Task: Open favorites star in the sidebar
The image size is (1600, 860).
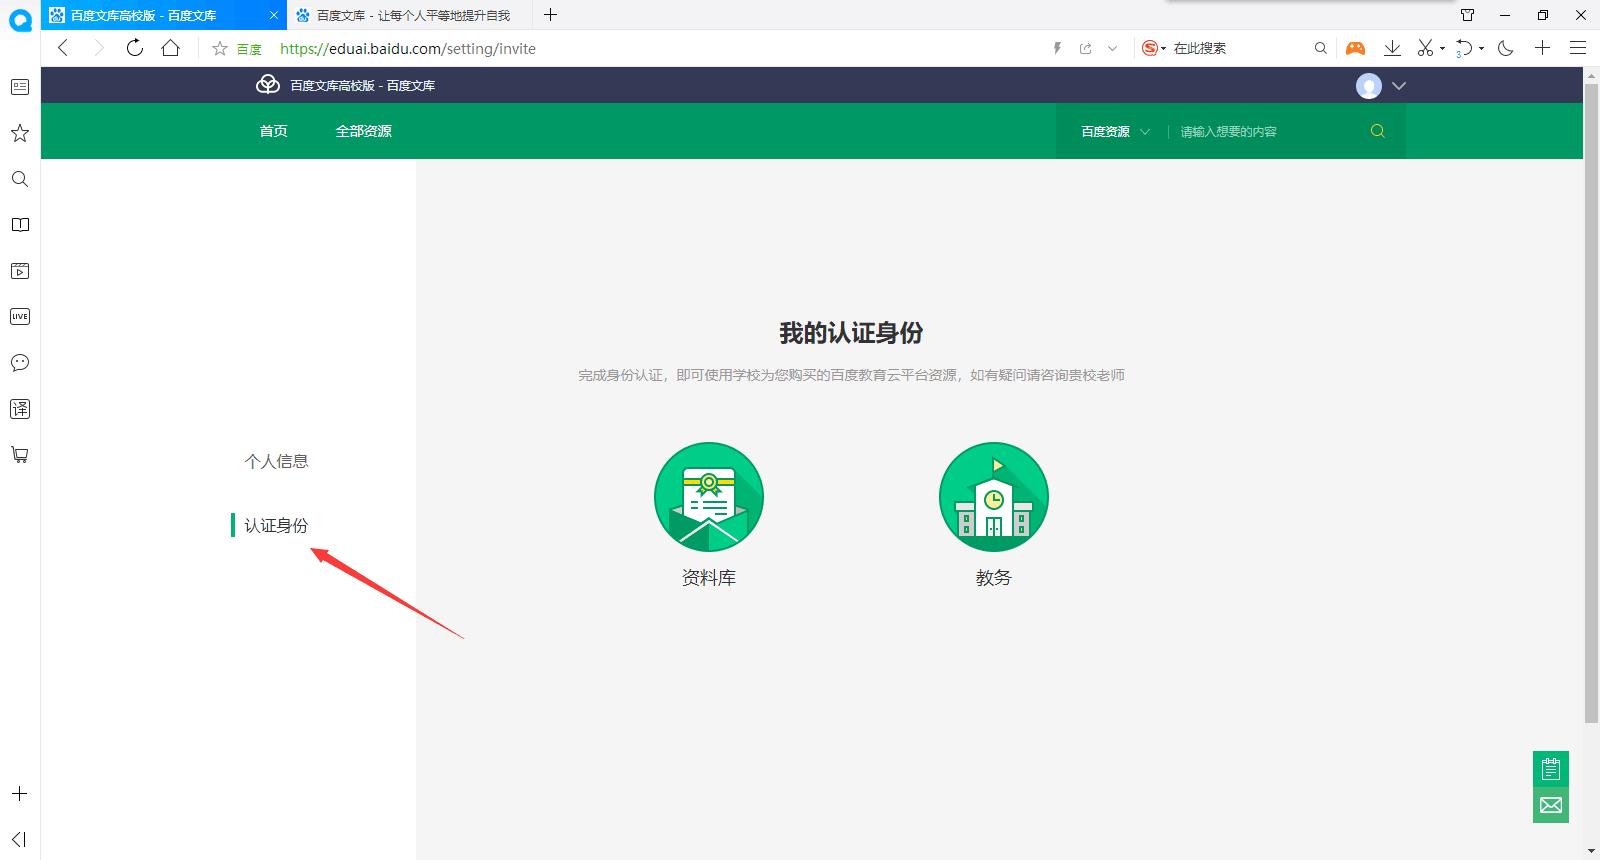Action: (20, 133)
